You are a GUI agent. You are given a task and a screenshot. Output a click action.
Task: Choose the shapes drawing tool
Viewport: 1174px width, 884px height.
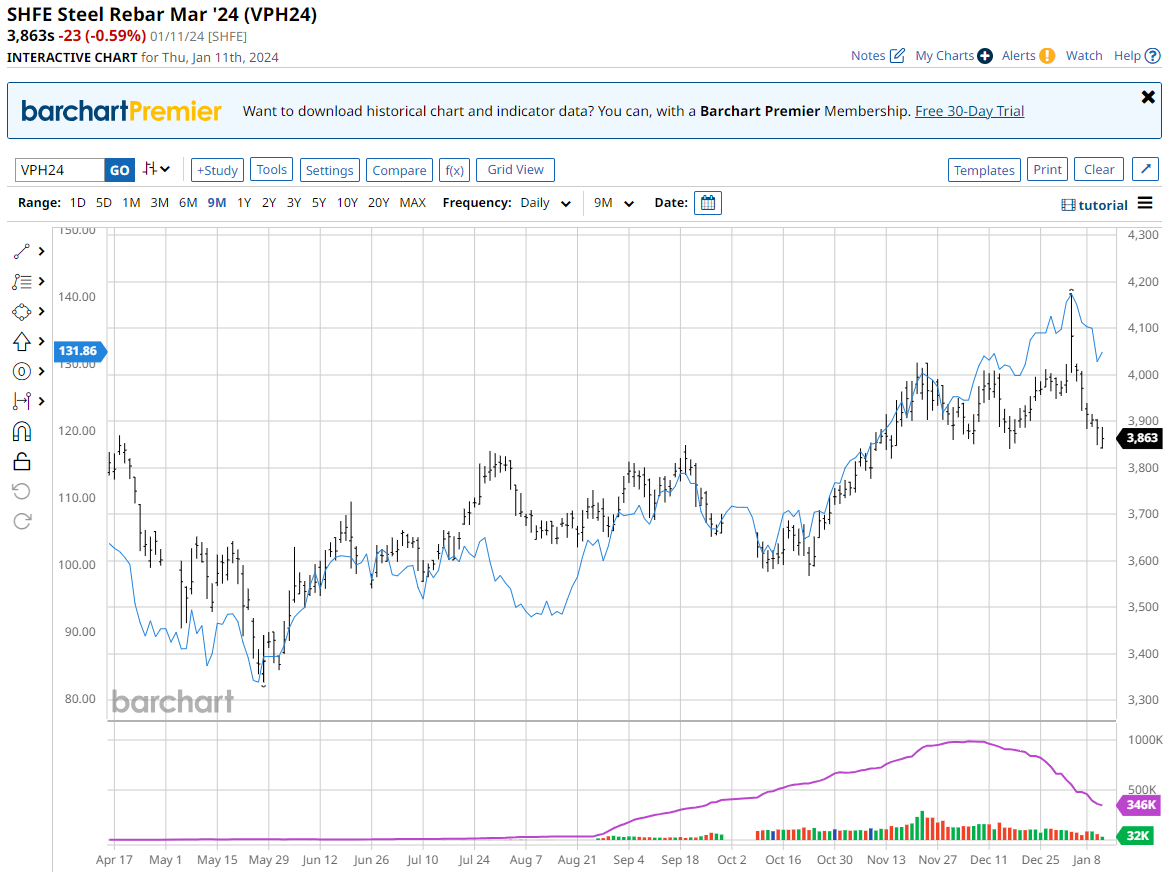click(22, 312)
